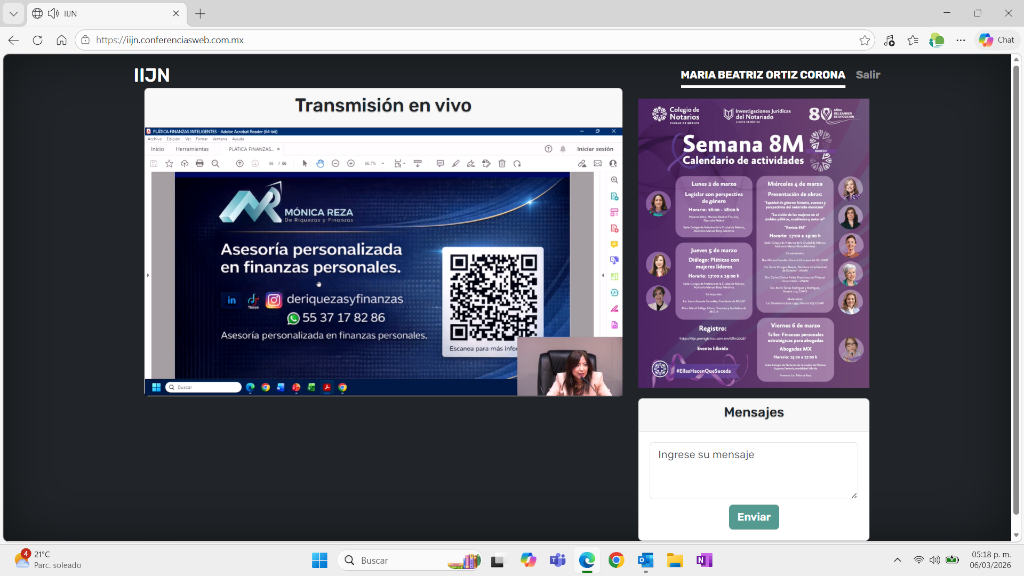Open the weather widget showing 21°C

[49, 560]
